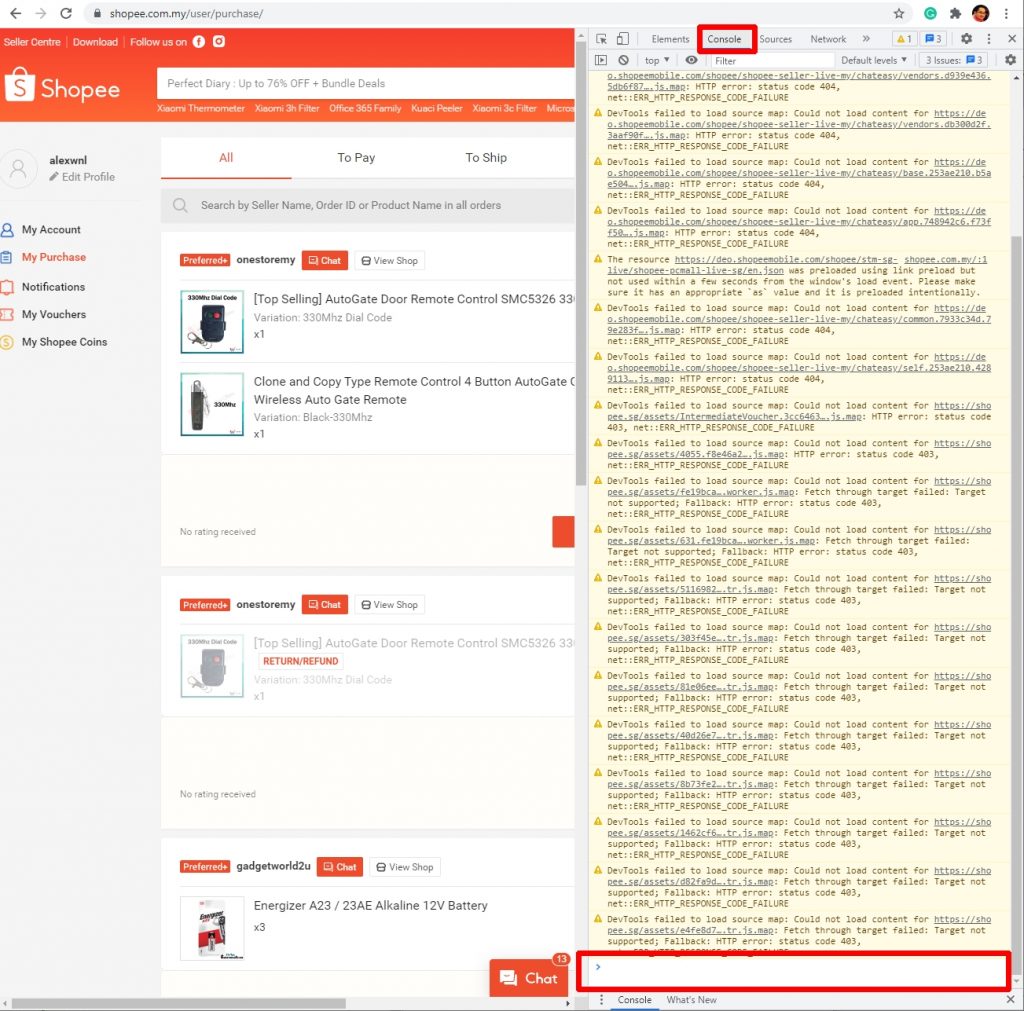Click the View Shop button for gadgetworld2u
1024x1011 pixels.
(405, 867)
